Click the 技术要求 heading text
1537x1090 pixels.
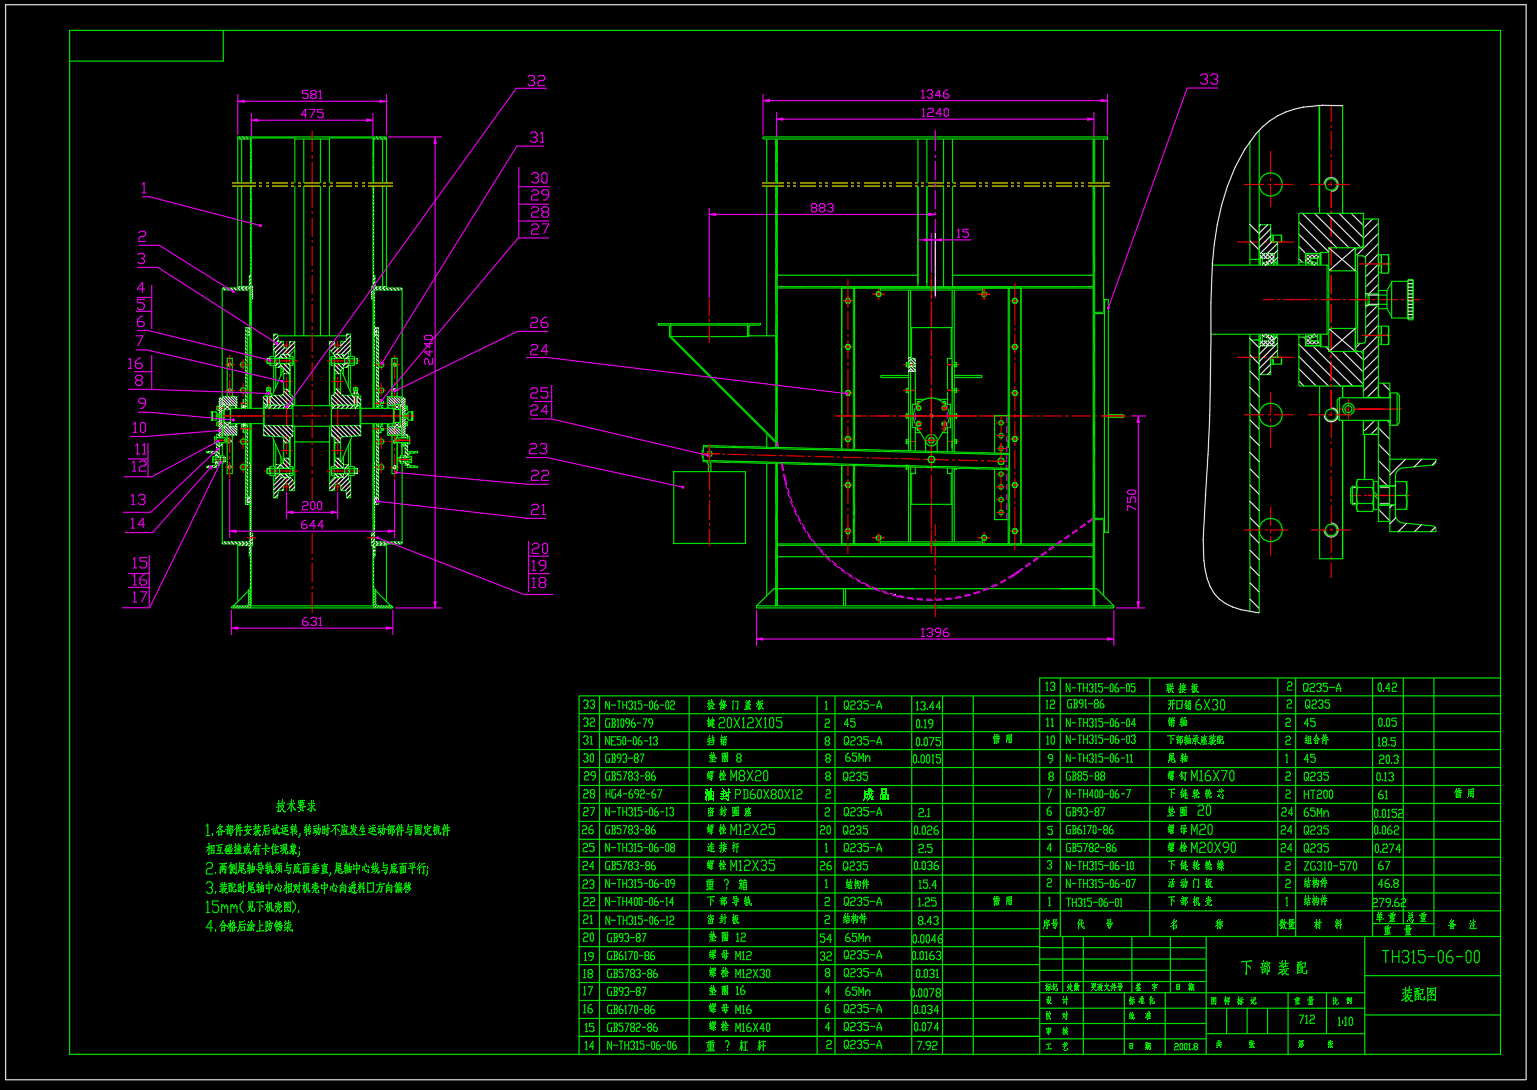click(296, 806)
